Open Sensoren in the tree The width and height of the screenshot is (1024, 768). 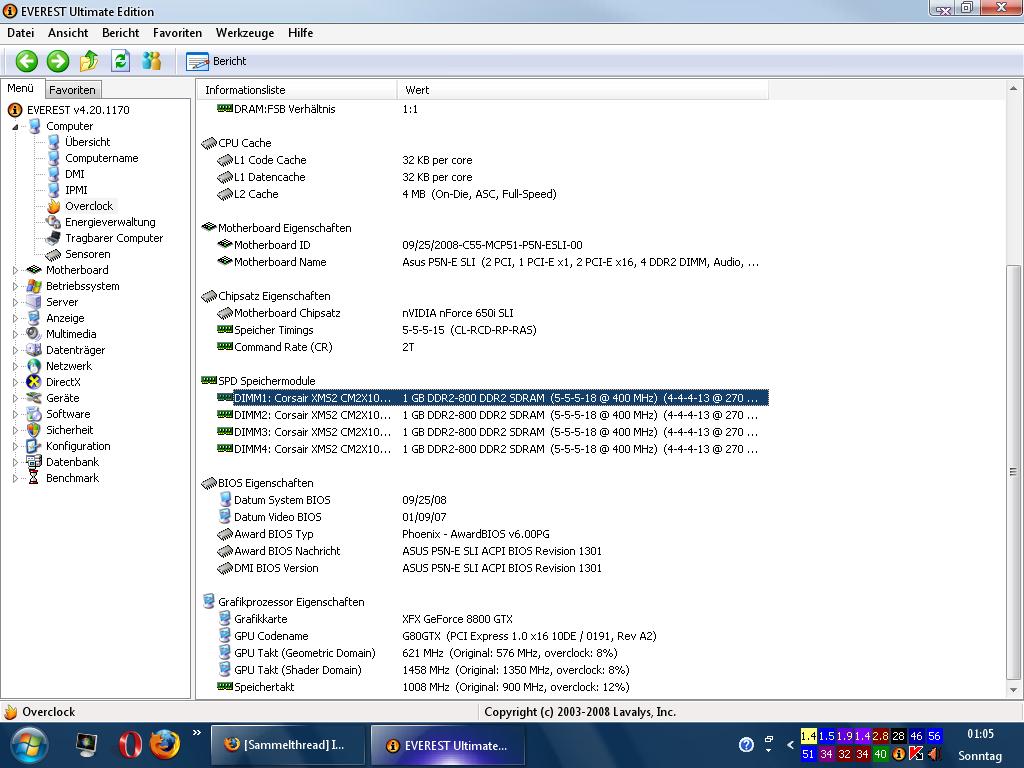pyautogui.click(x=88, y=254)
